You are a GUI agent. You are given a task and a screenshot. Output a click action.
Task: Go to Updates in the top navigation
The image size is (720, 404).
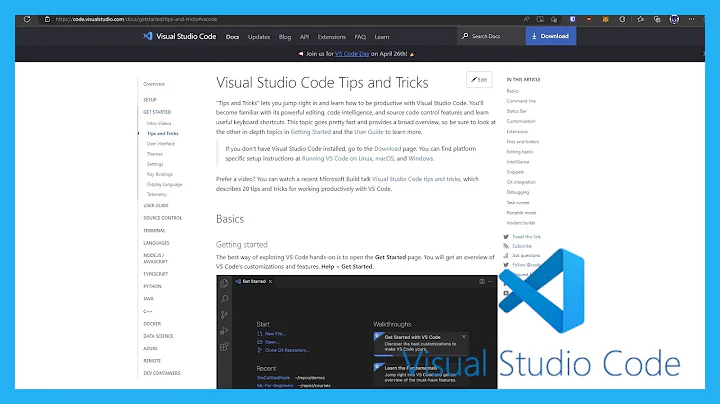[259, 37]
